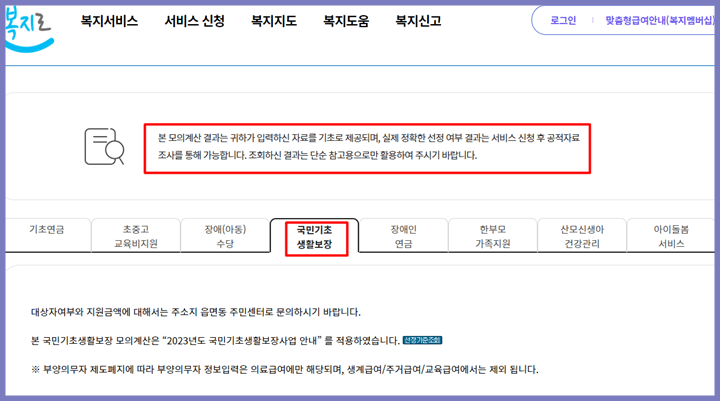720x401 pixels.
Task: Switch to the 아이돌봄 서비스 tab
Action: tap(671, 236)
